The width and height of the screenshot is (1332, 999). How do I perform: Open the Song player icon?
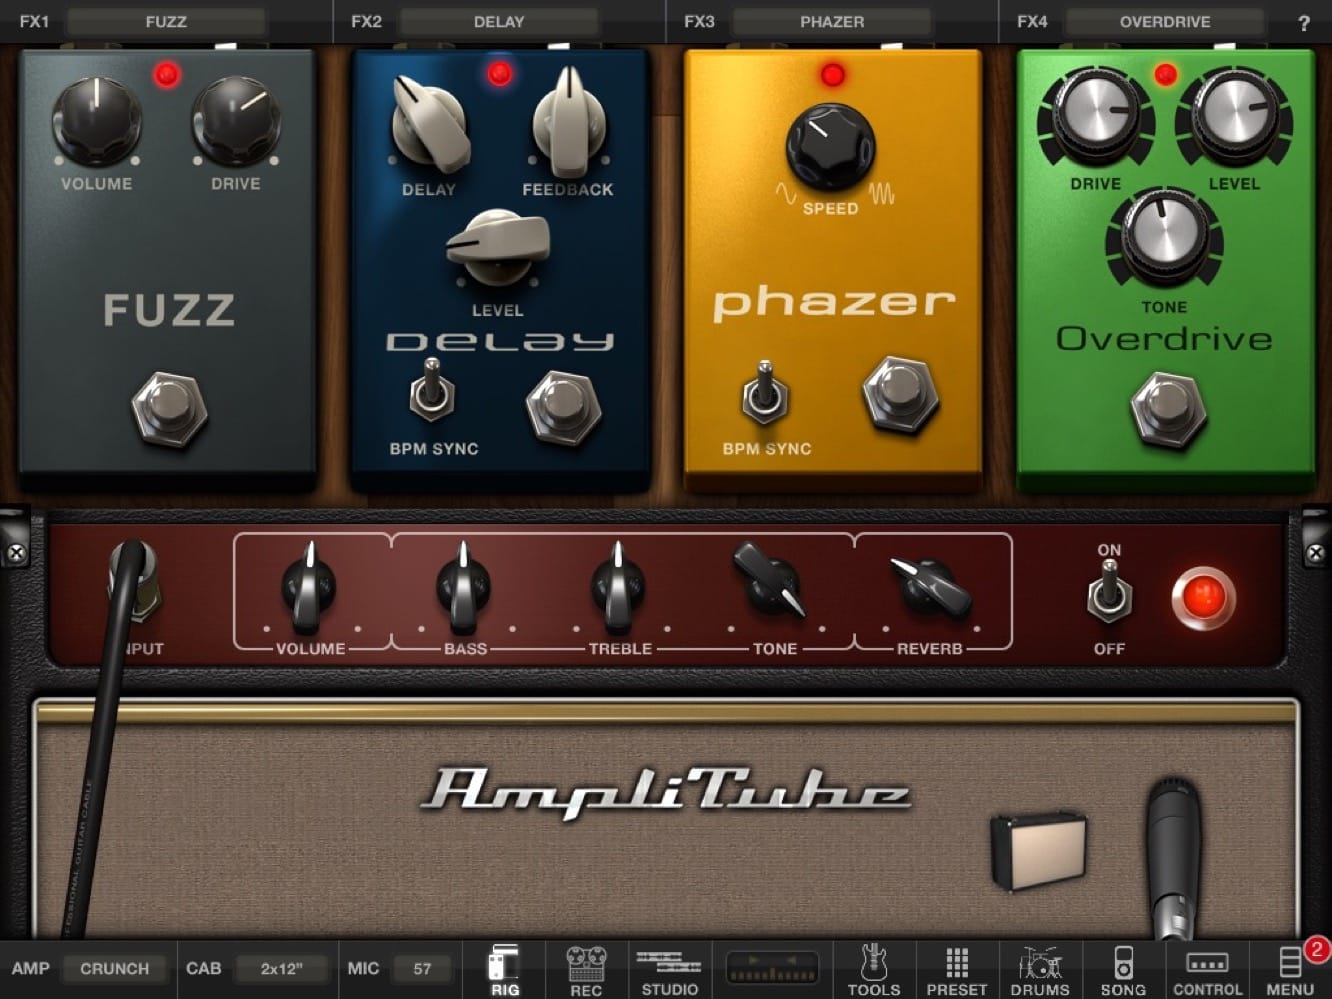tap(1123, 970)
